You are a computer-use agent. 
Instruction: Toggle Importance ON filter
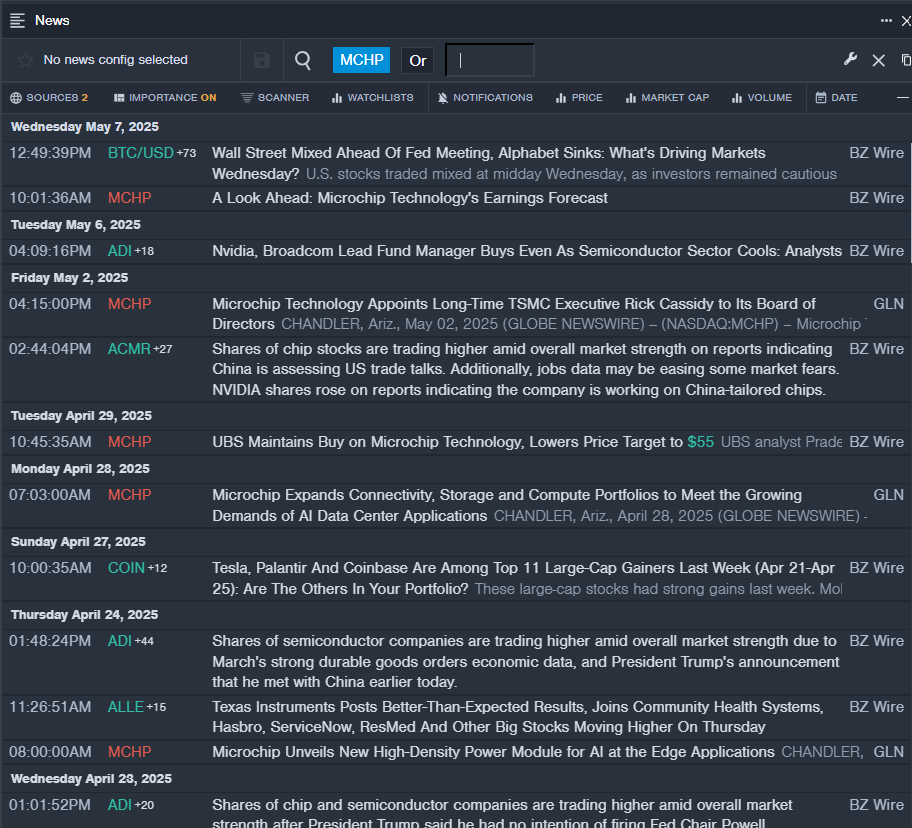[165, 98]
